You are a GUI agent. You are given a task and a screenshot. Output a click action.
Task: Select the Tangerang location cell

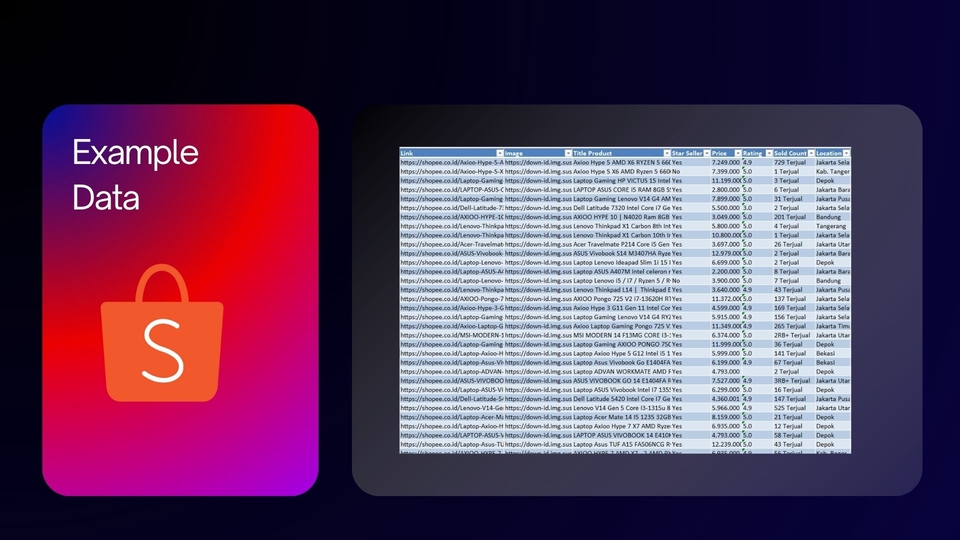coord(832,226)
